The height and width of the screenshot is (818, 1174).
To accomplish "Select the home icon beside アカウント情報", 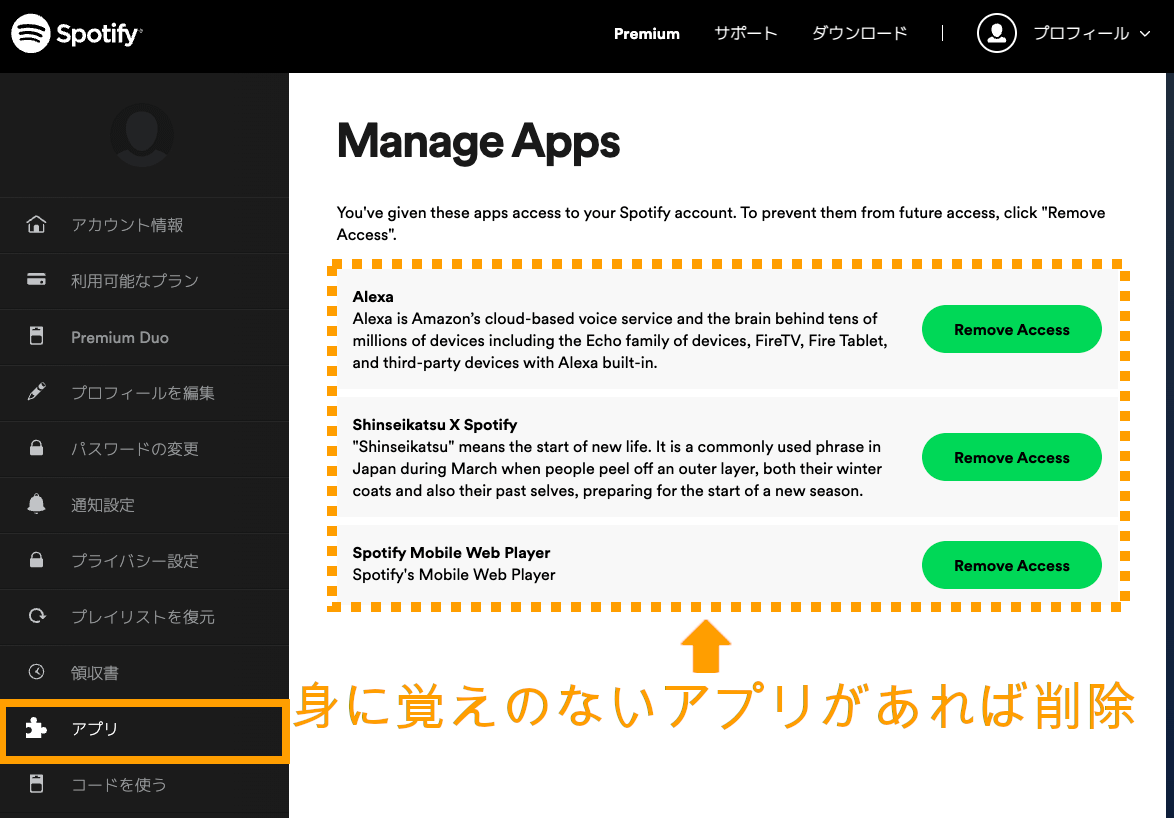I will [x=38, y=225].
